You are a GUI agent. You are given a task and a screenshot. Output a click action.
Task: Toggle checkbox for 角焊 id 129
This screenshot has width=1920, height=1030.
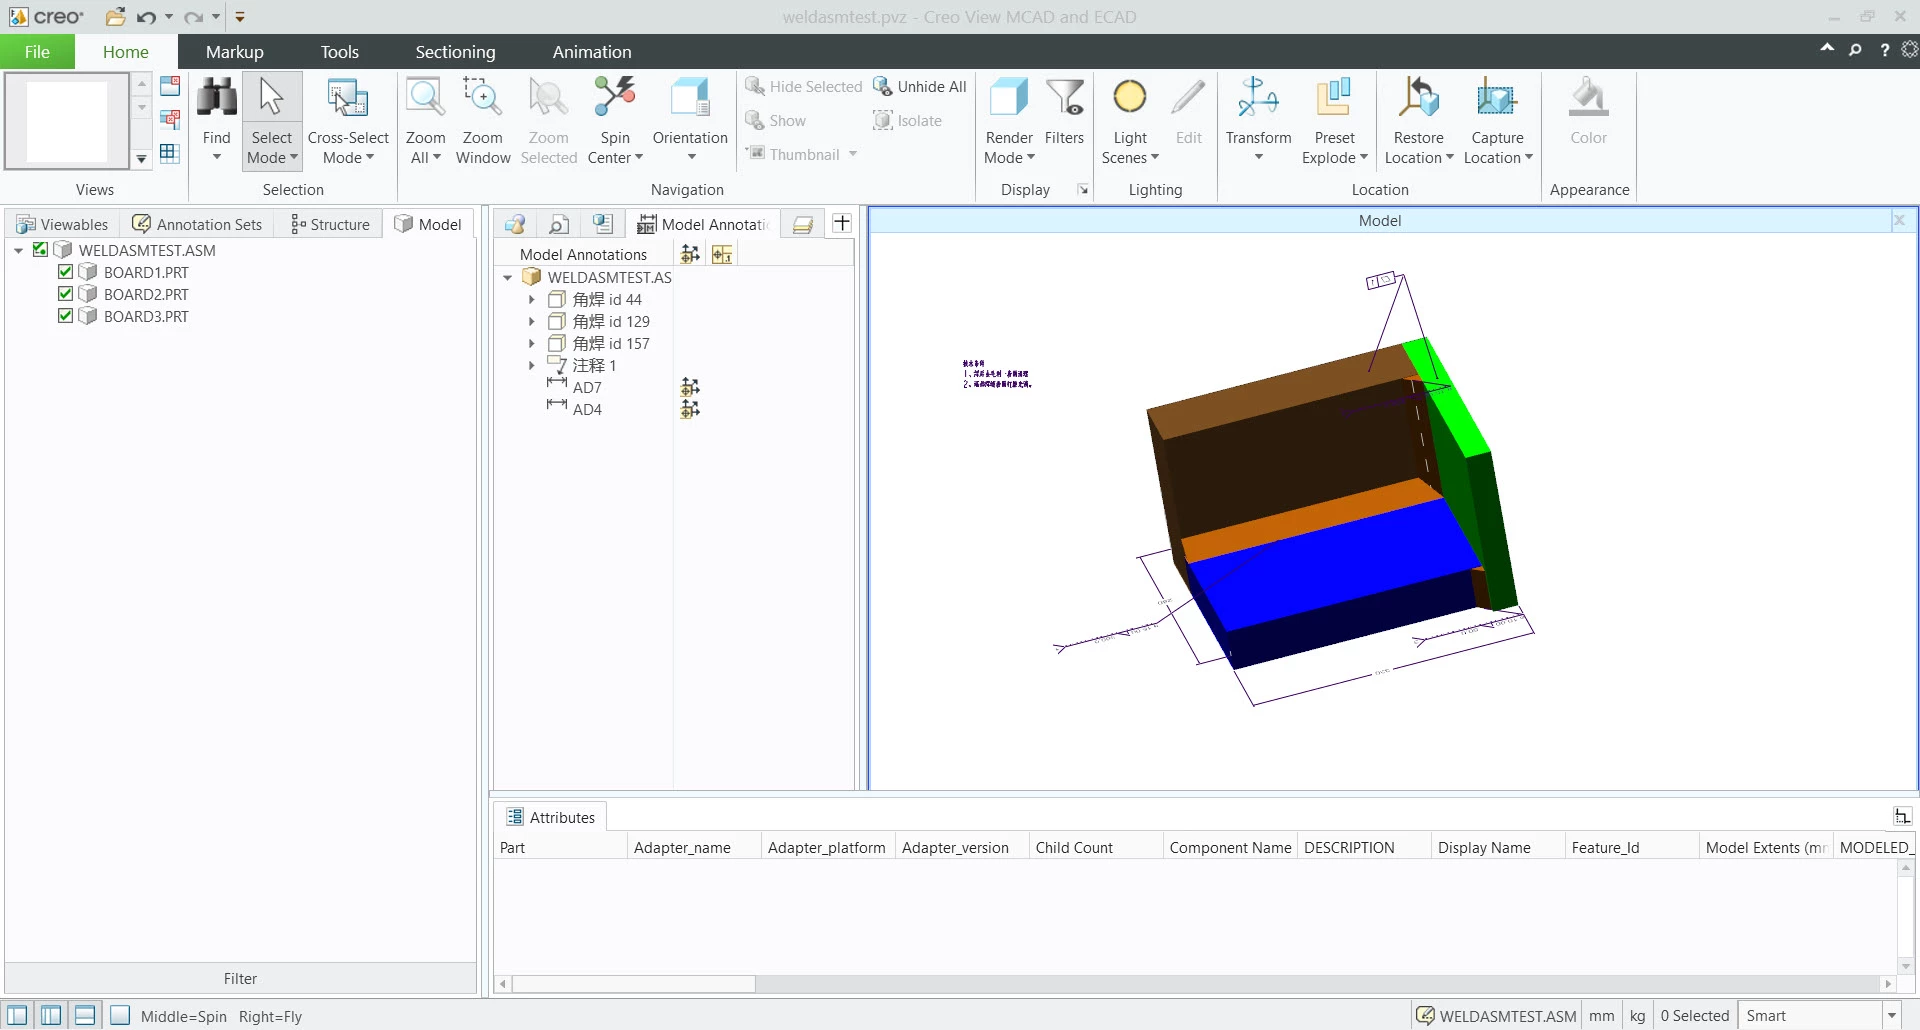tap(557, 321)
